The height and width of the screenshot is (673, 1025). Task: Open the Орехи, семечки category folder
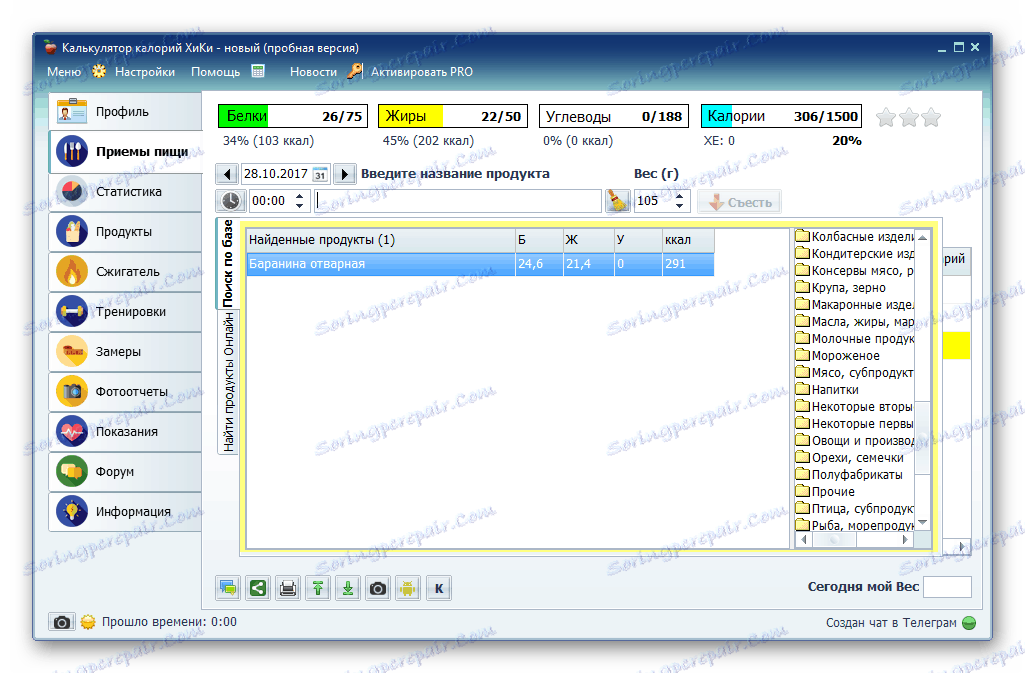[849, 457]
